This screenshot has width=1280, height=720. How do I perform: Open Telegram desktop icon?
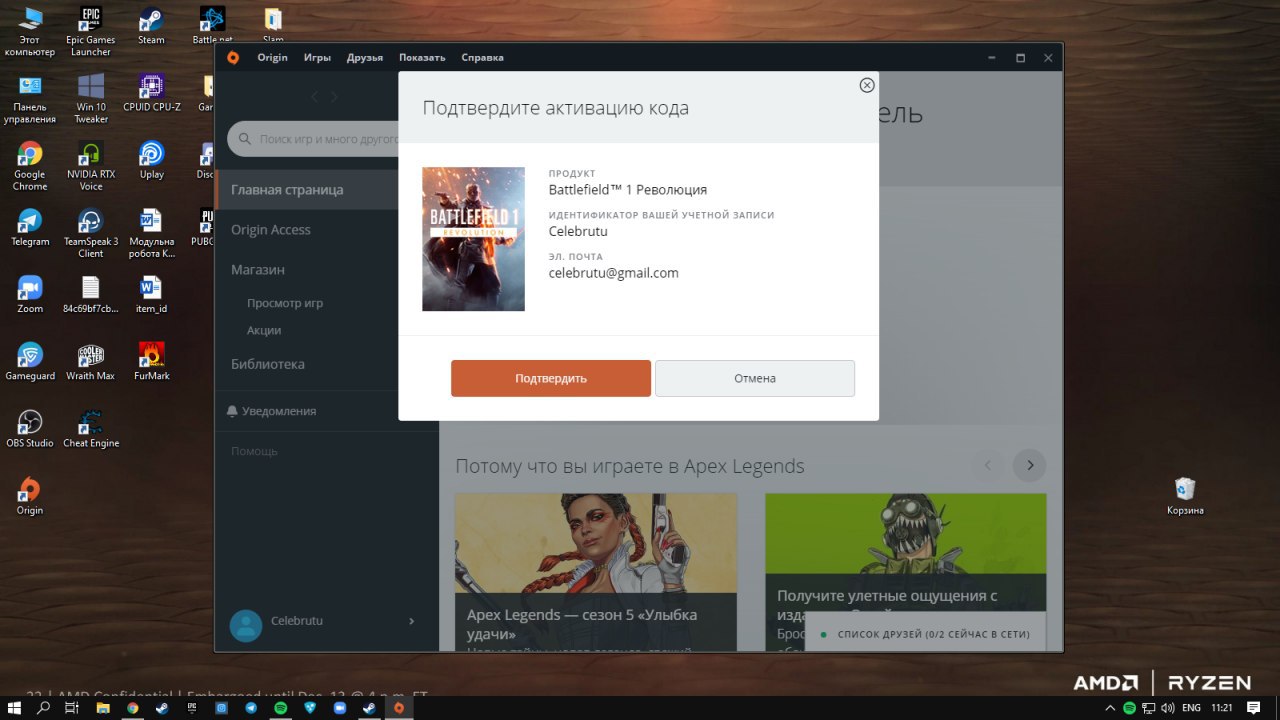pyautogui.click(x=30, y=228)
